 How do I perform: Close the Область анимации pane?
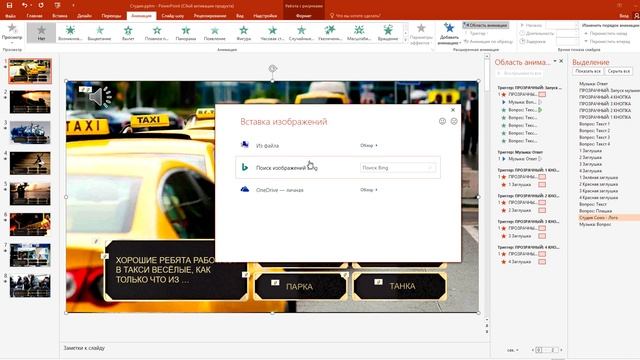[x=561, y=61]
